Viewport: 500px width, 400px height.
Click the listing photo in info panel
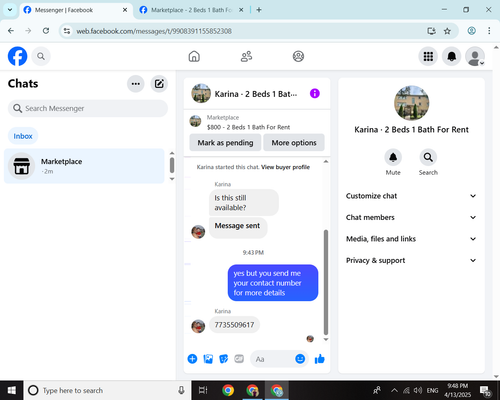(411, 103)
